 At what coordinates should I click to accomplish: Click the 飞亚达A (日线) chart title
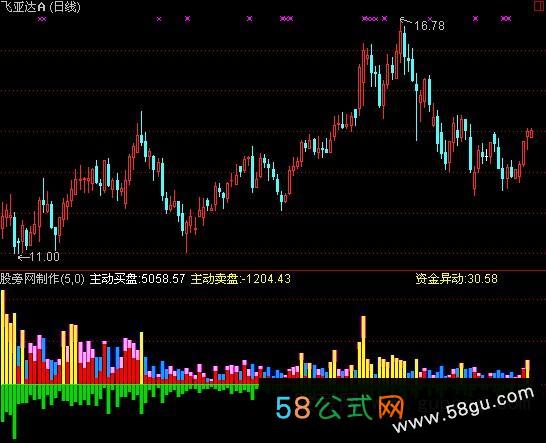(40, 7)
